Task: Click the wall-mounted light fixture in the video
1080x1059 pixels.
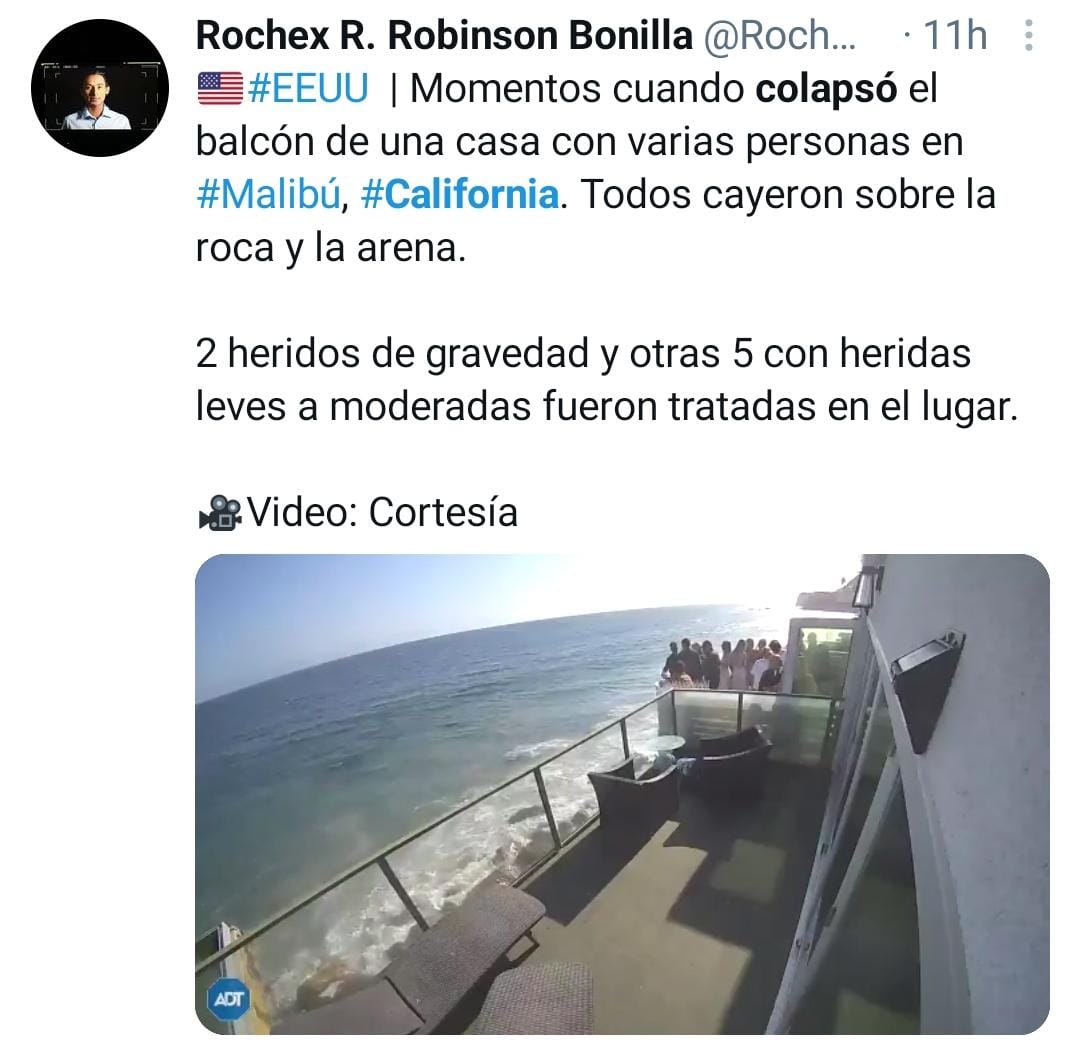Action: pos(926,689)
